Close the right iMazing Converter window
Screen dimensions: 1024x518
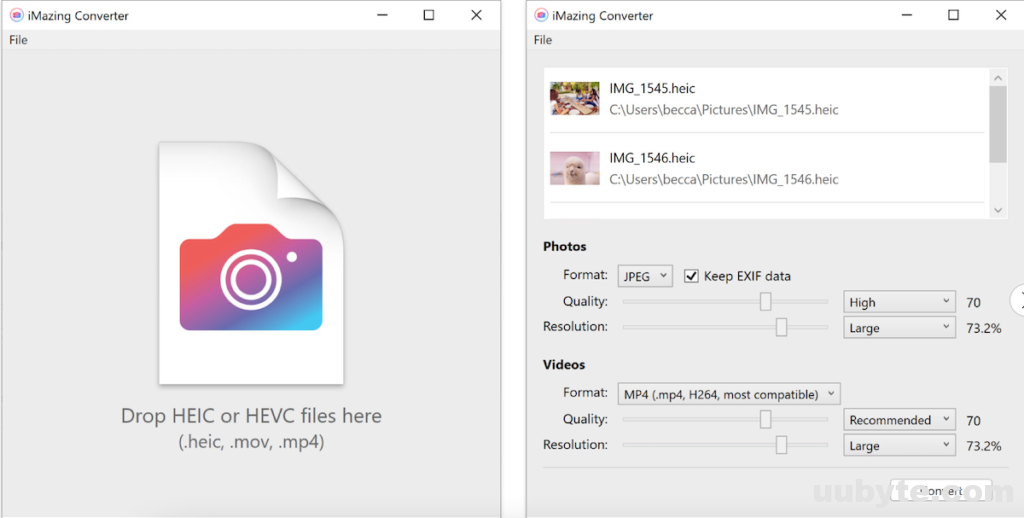[x=1000, y=15]
